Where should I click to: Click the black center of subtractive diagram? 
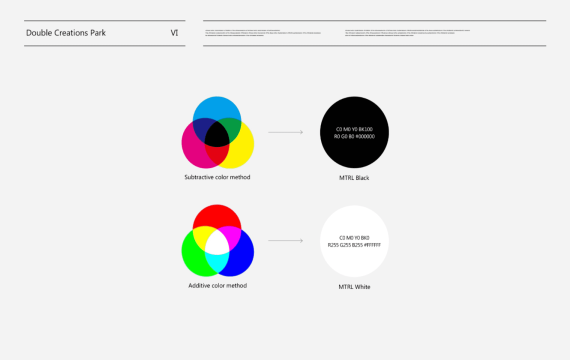pos(217,134)
